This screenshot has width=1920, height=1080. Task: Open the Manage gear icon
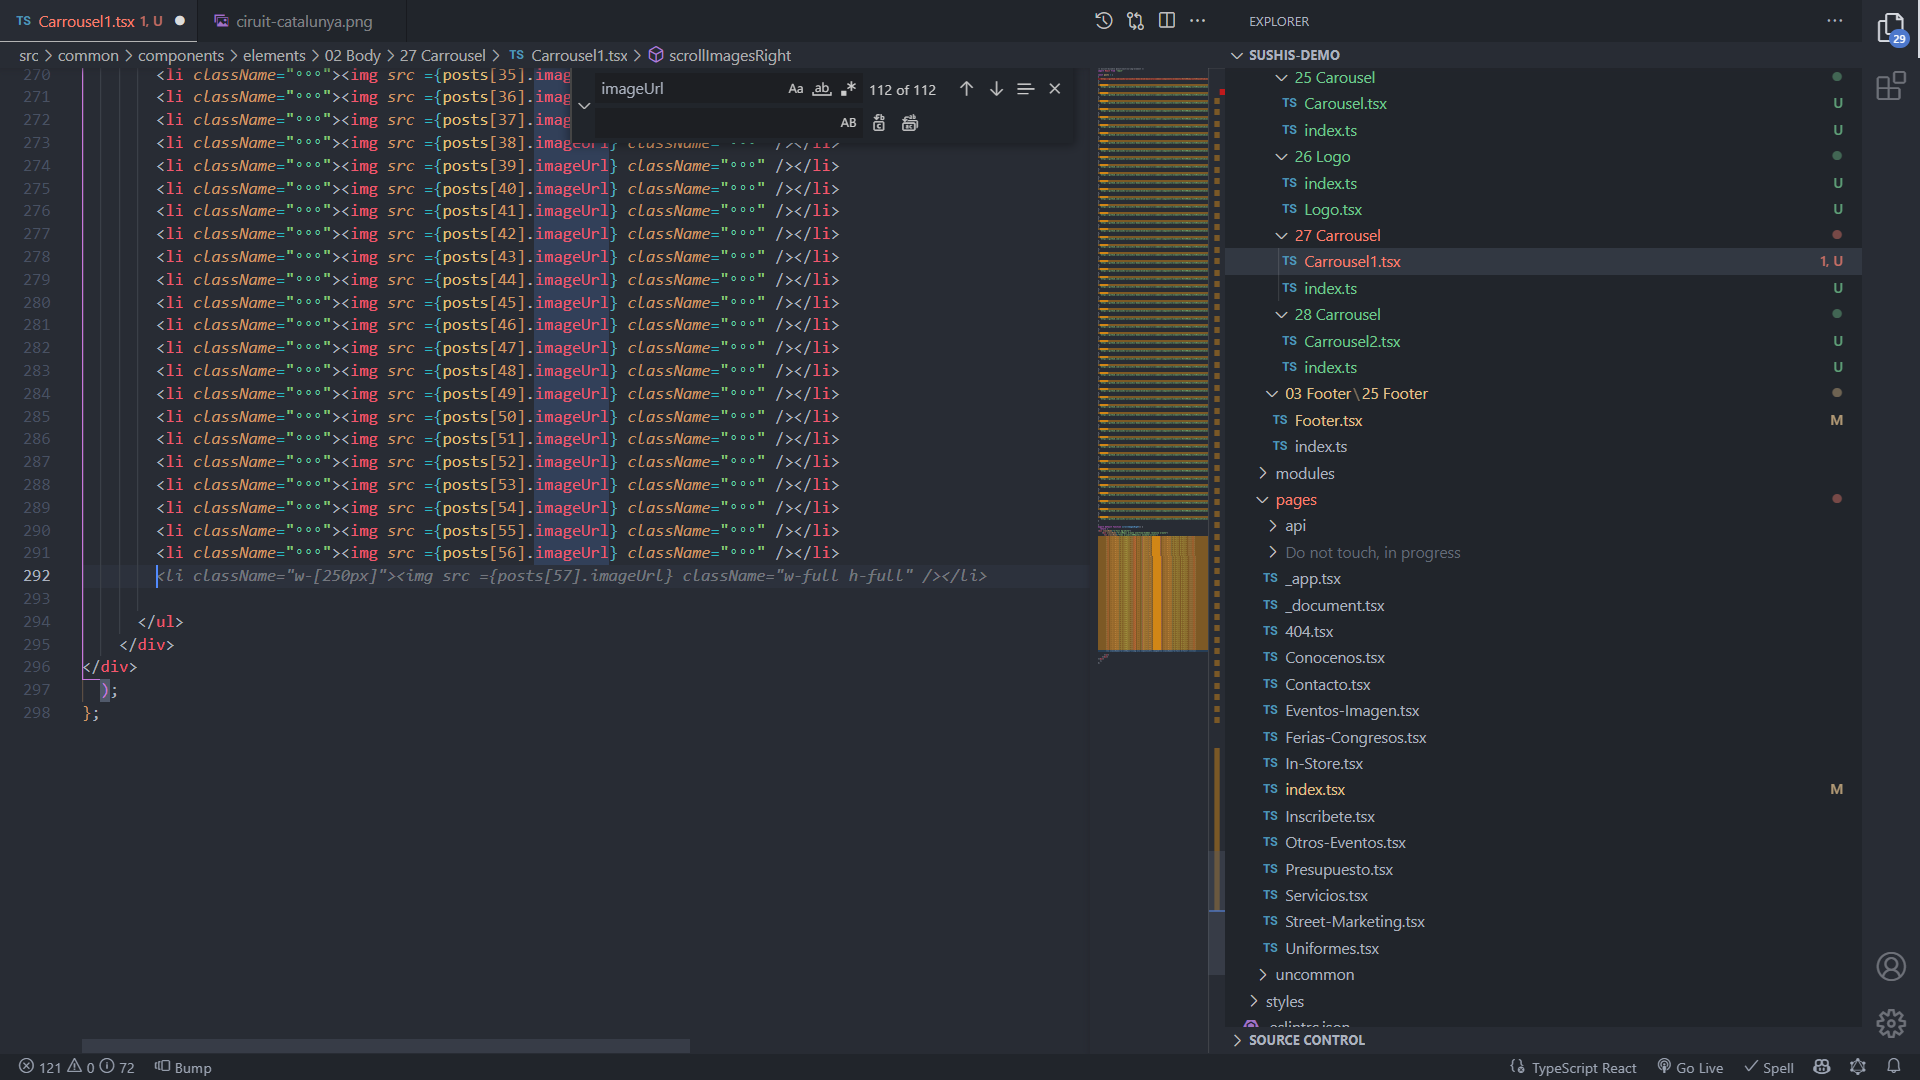[x=1890, y=1023]
